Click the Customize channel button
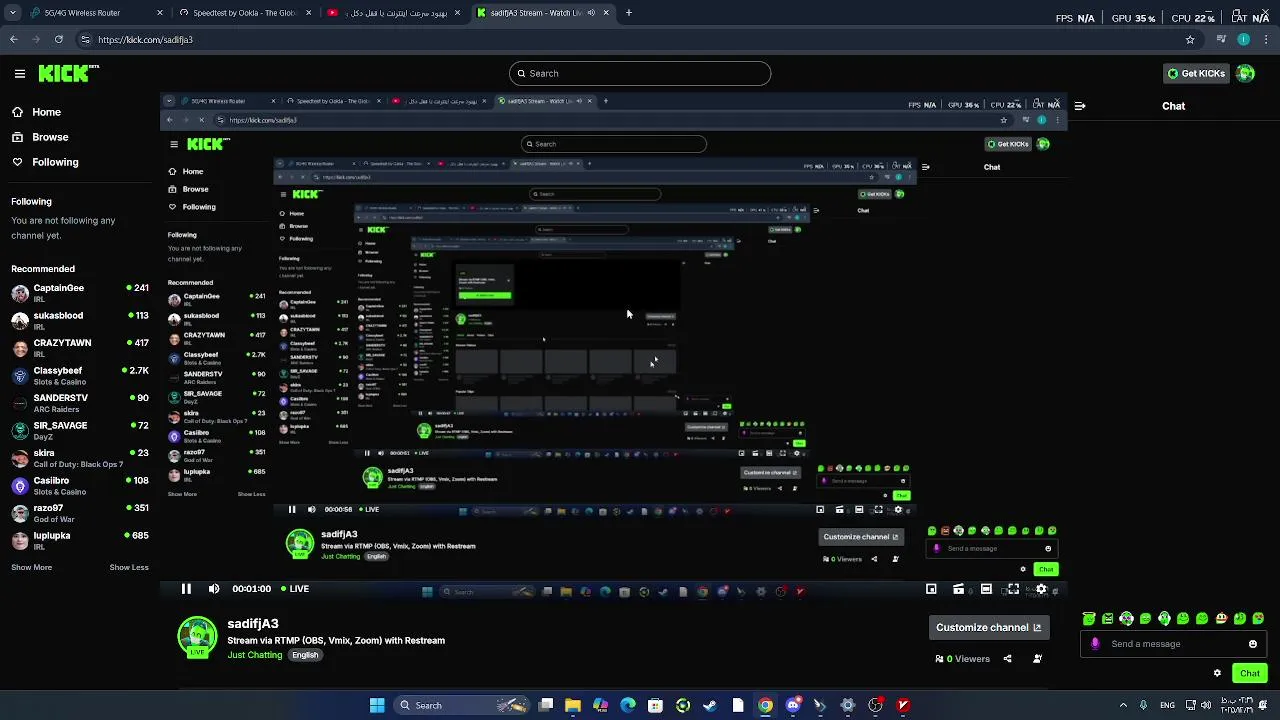 coord(988,627)
